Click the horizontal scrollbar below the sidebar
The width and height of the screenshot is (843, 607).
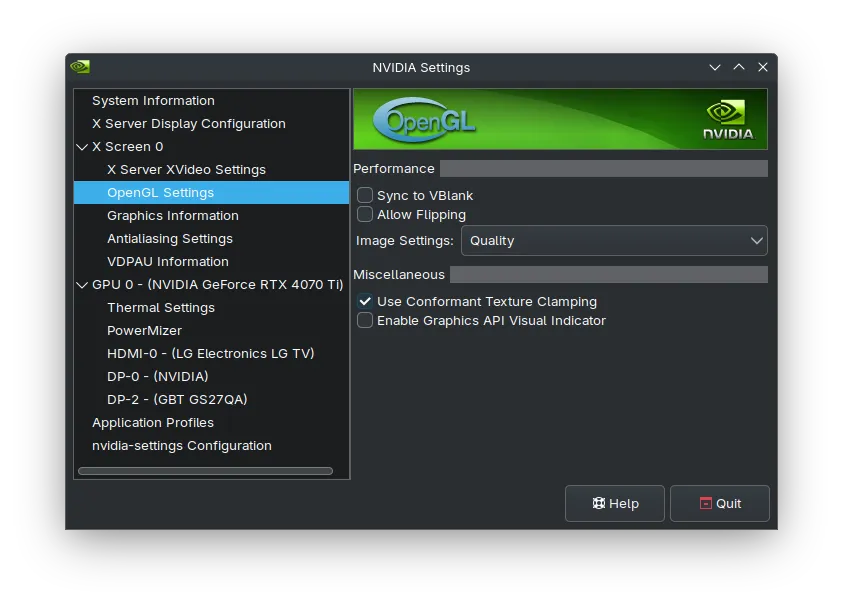coord(205,470)
